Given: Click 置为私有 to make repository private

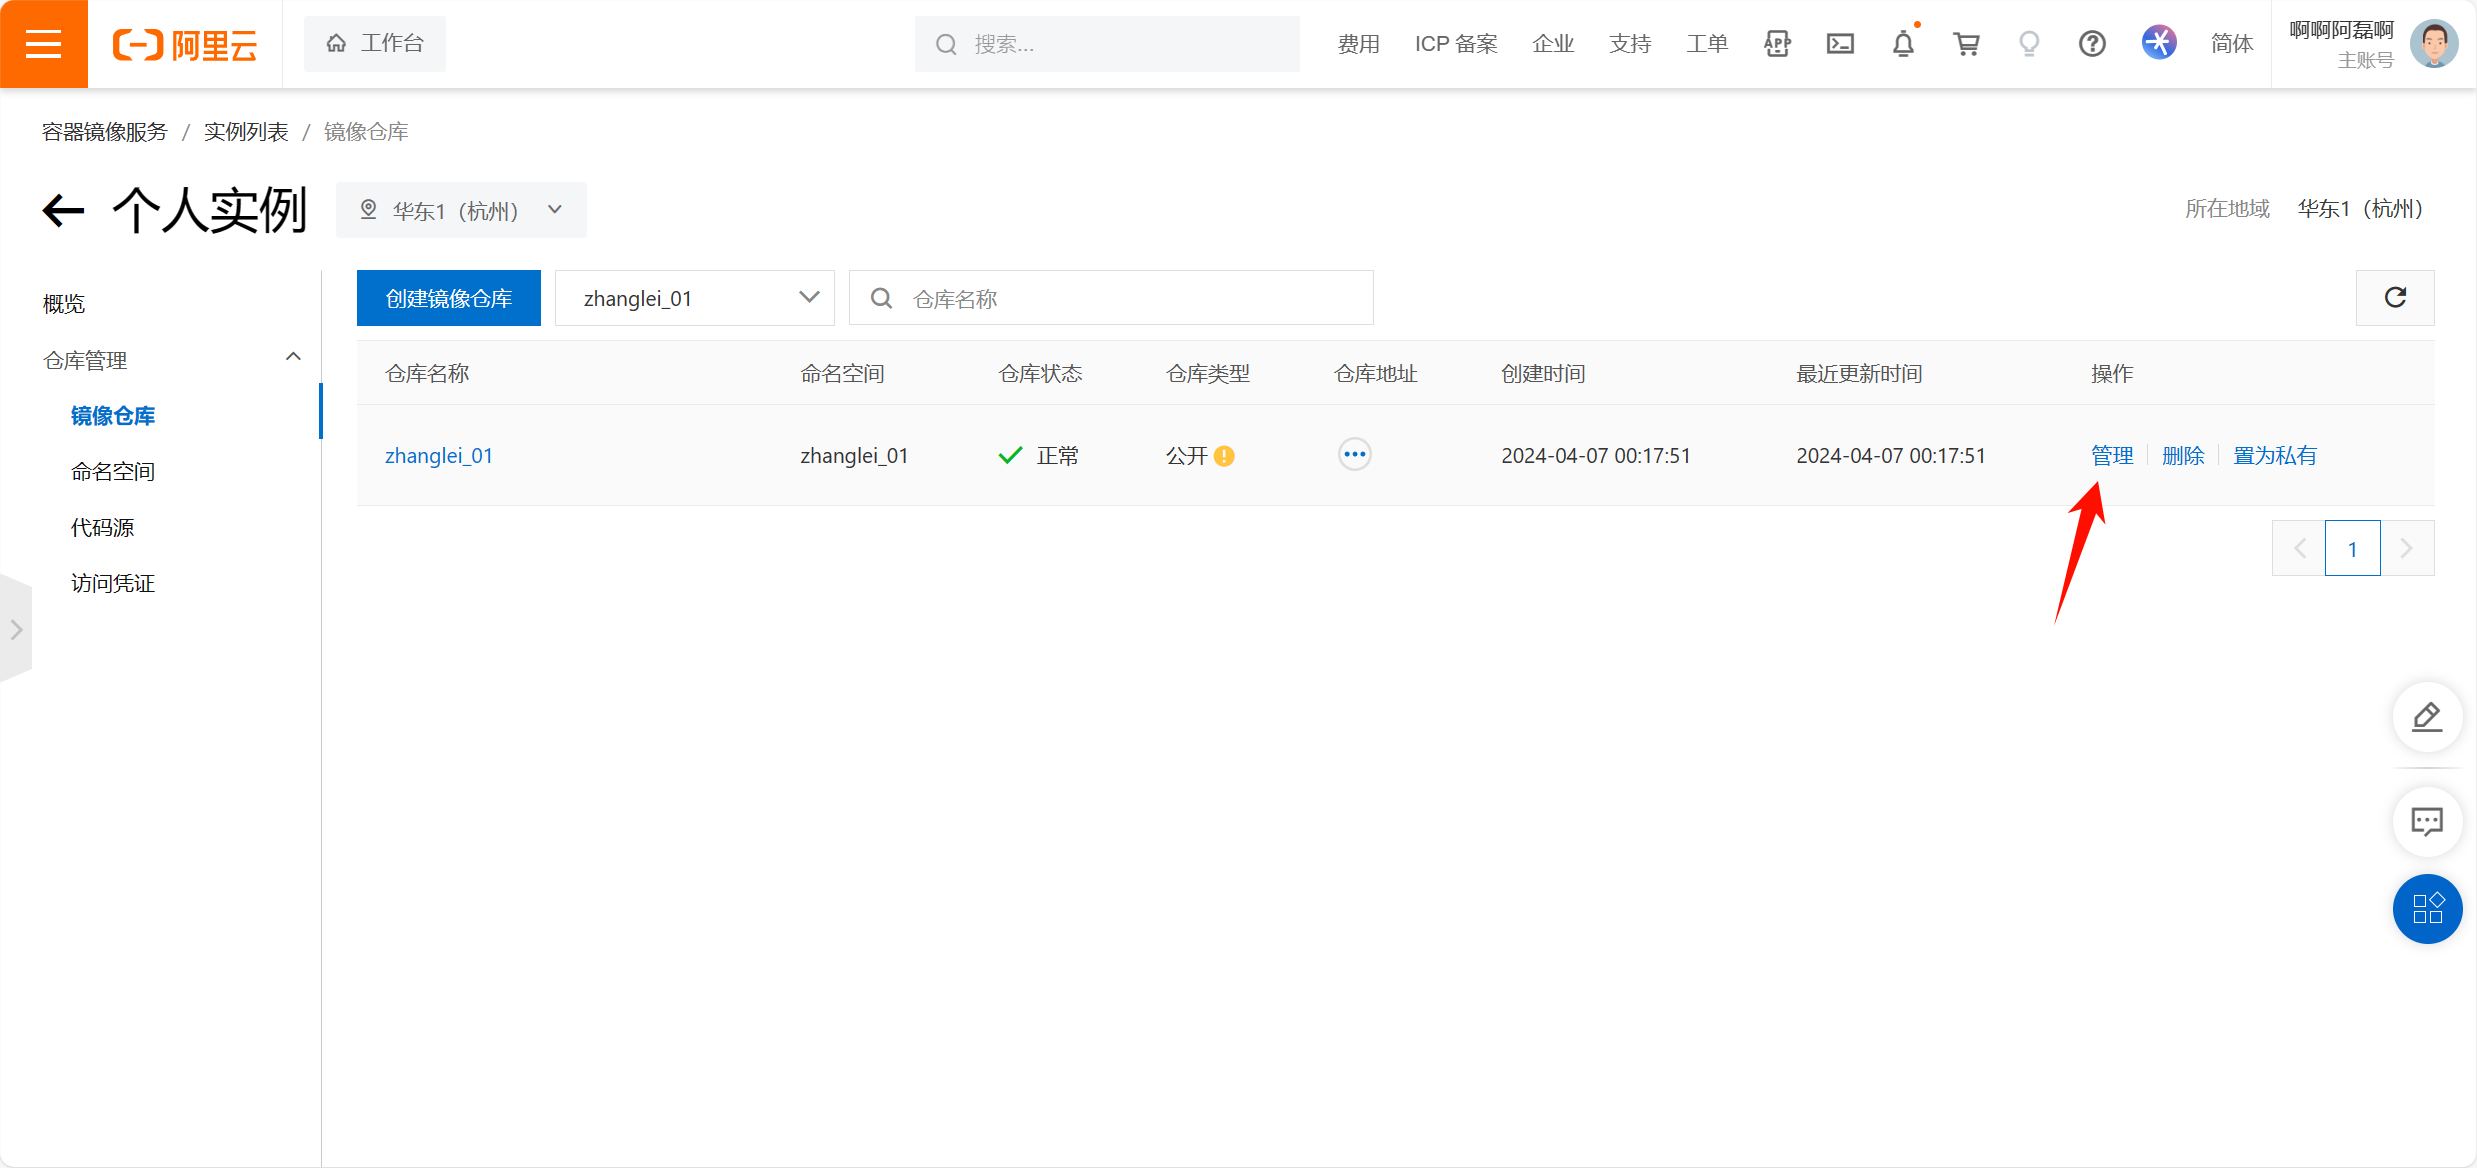Looking at the screenshot, I should pos(2275,455).
